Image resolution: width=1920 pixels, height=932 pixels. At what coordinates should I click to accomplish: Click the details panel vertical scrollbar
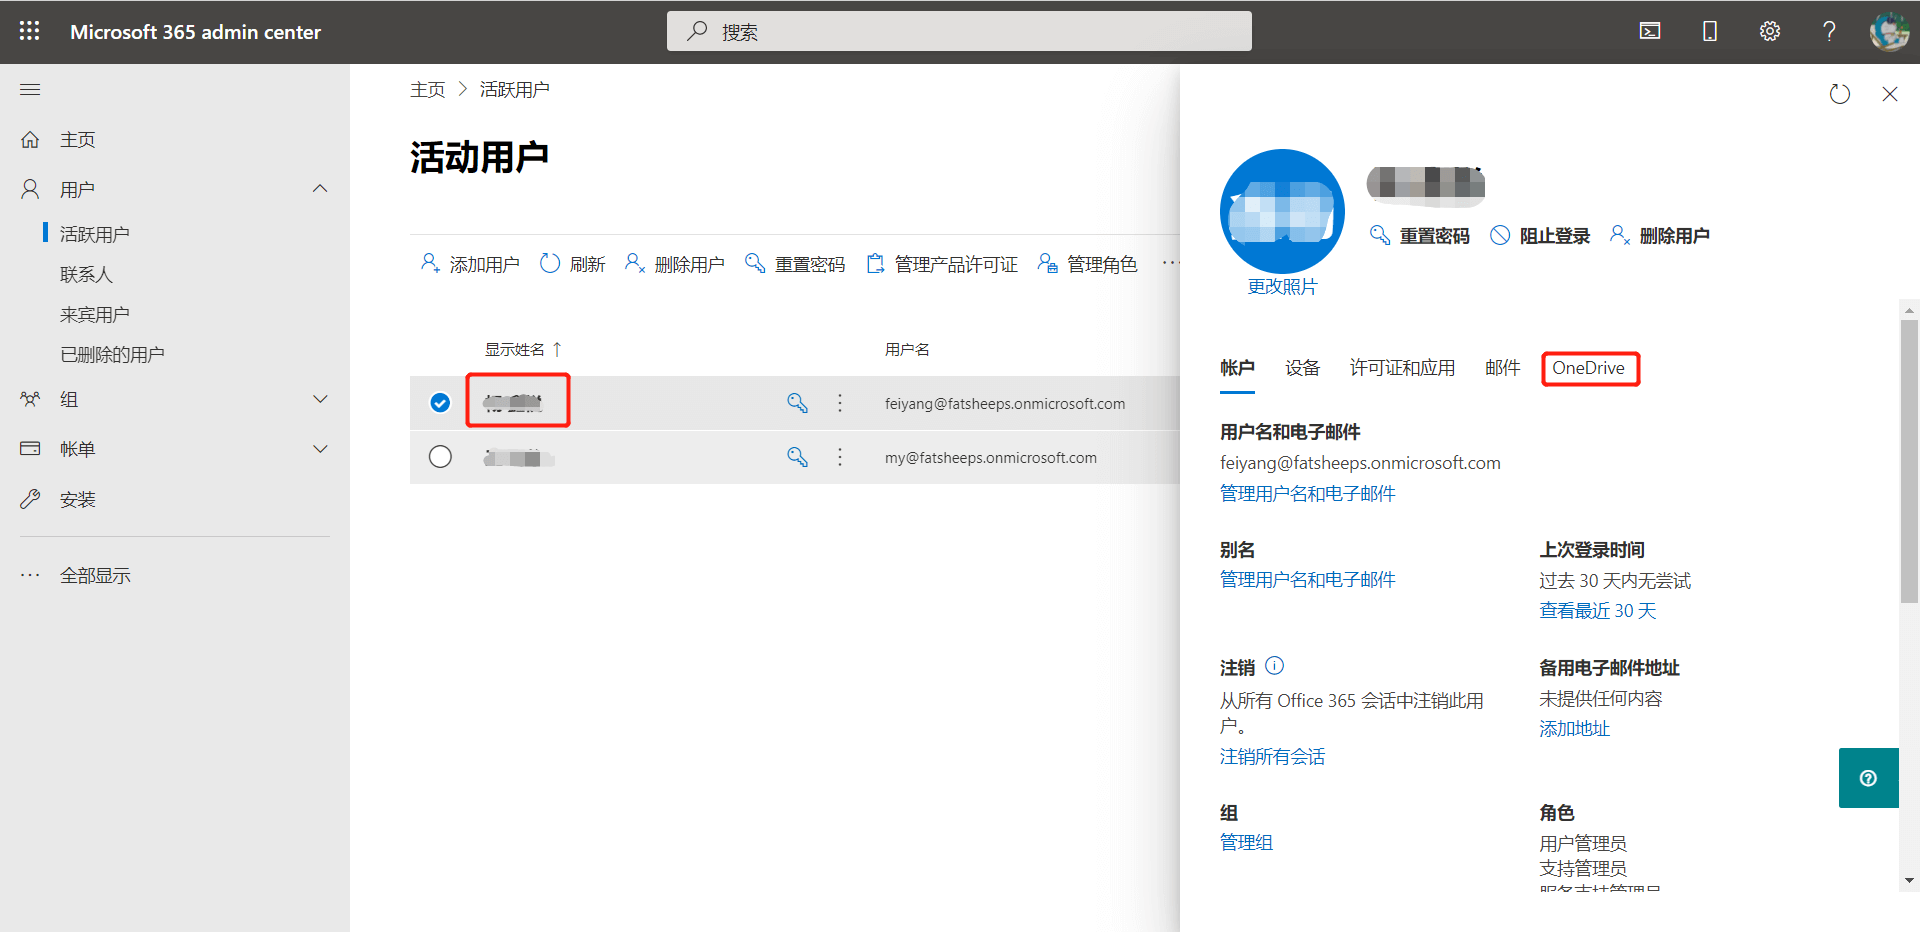click(1909, 461)
